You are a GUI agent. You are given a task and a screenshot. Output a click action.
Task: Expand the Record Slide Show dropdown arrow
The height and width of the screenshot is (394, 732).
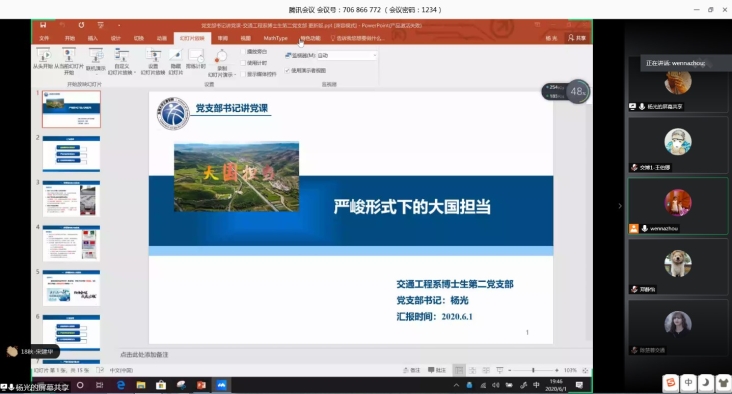tap(235, 75)
